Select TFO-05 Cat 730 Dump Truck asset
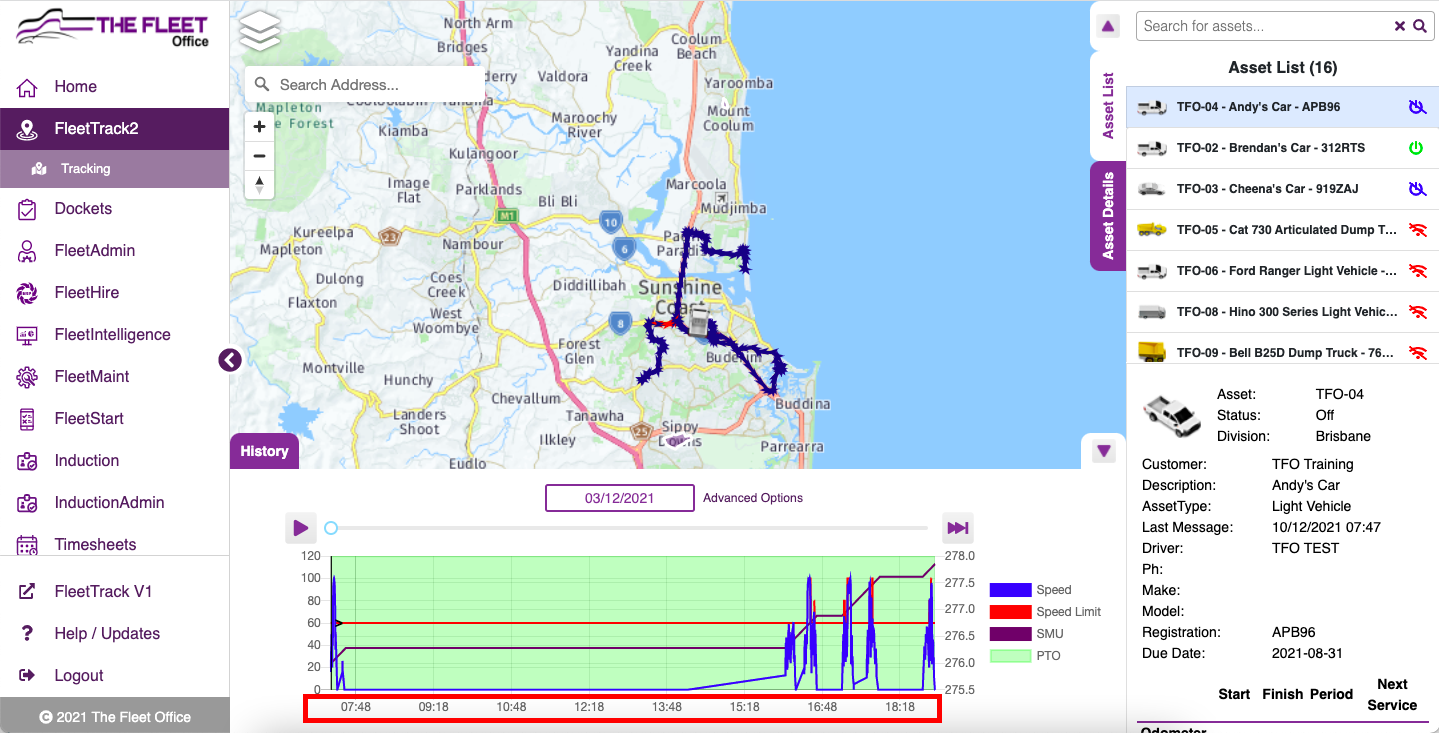Screen dimensions: 1439x733 [x=1283, y=230]
